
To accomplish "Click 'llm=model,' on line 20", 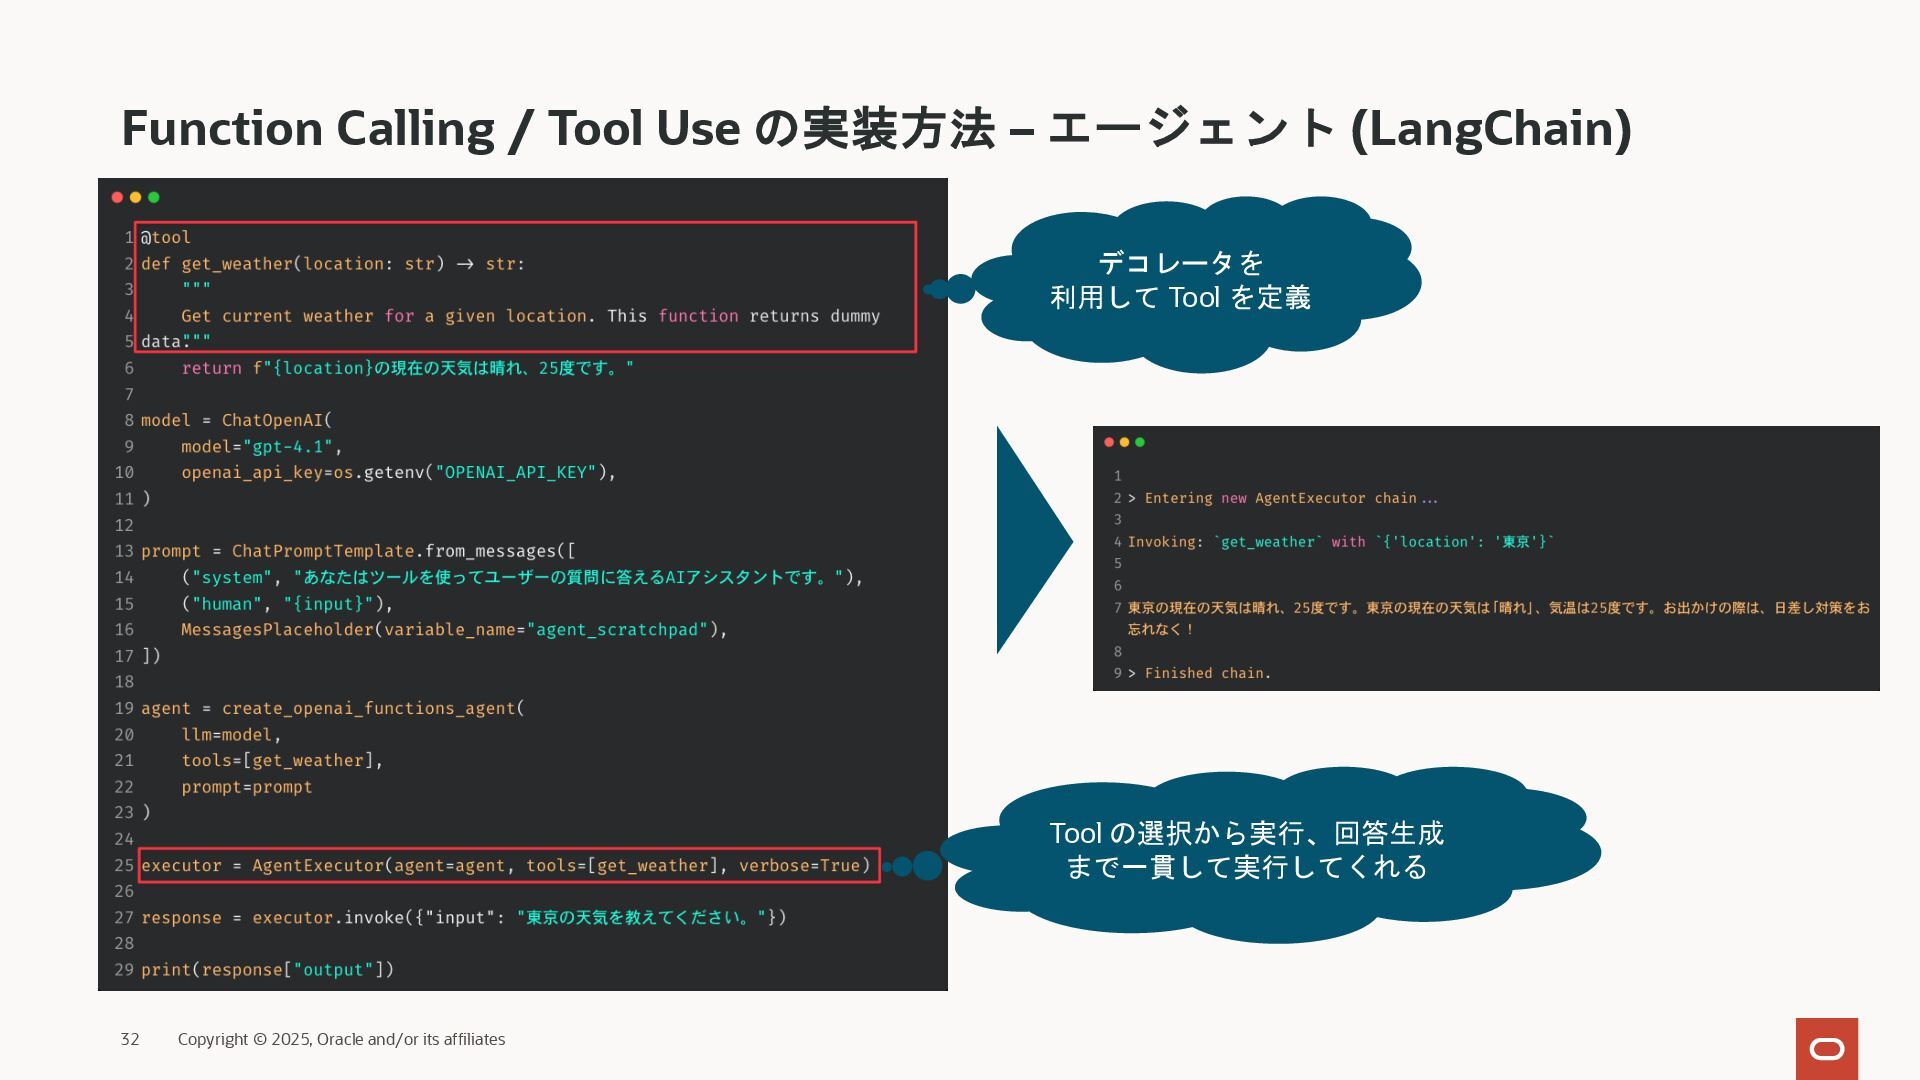I will (x=231, y=734).
